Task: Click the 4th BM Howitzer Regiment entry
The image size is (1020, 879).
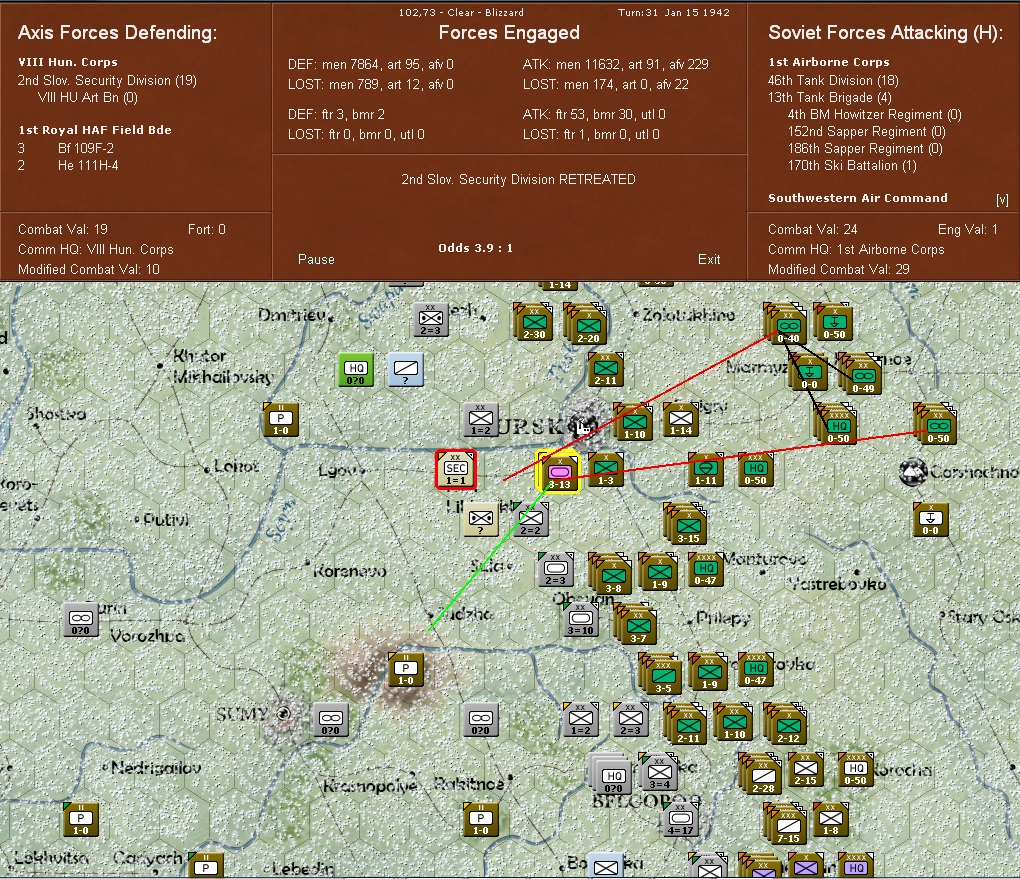Action: (x=874, y=115)
